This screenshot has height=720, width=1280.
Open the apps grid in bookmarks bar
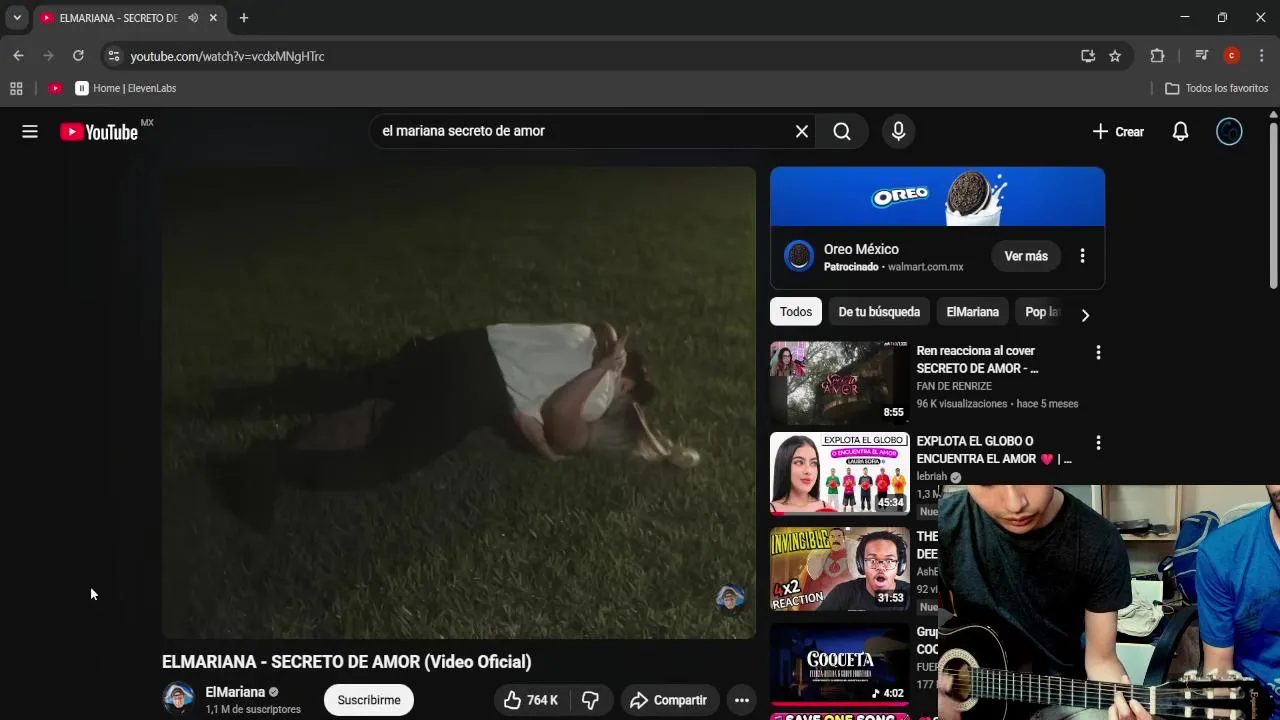tap(16, 88)
